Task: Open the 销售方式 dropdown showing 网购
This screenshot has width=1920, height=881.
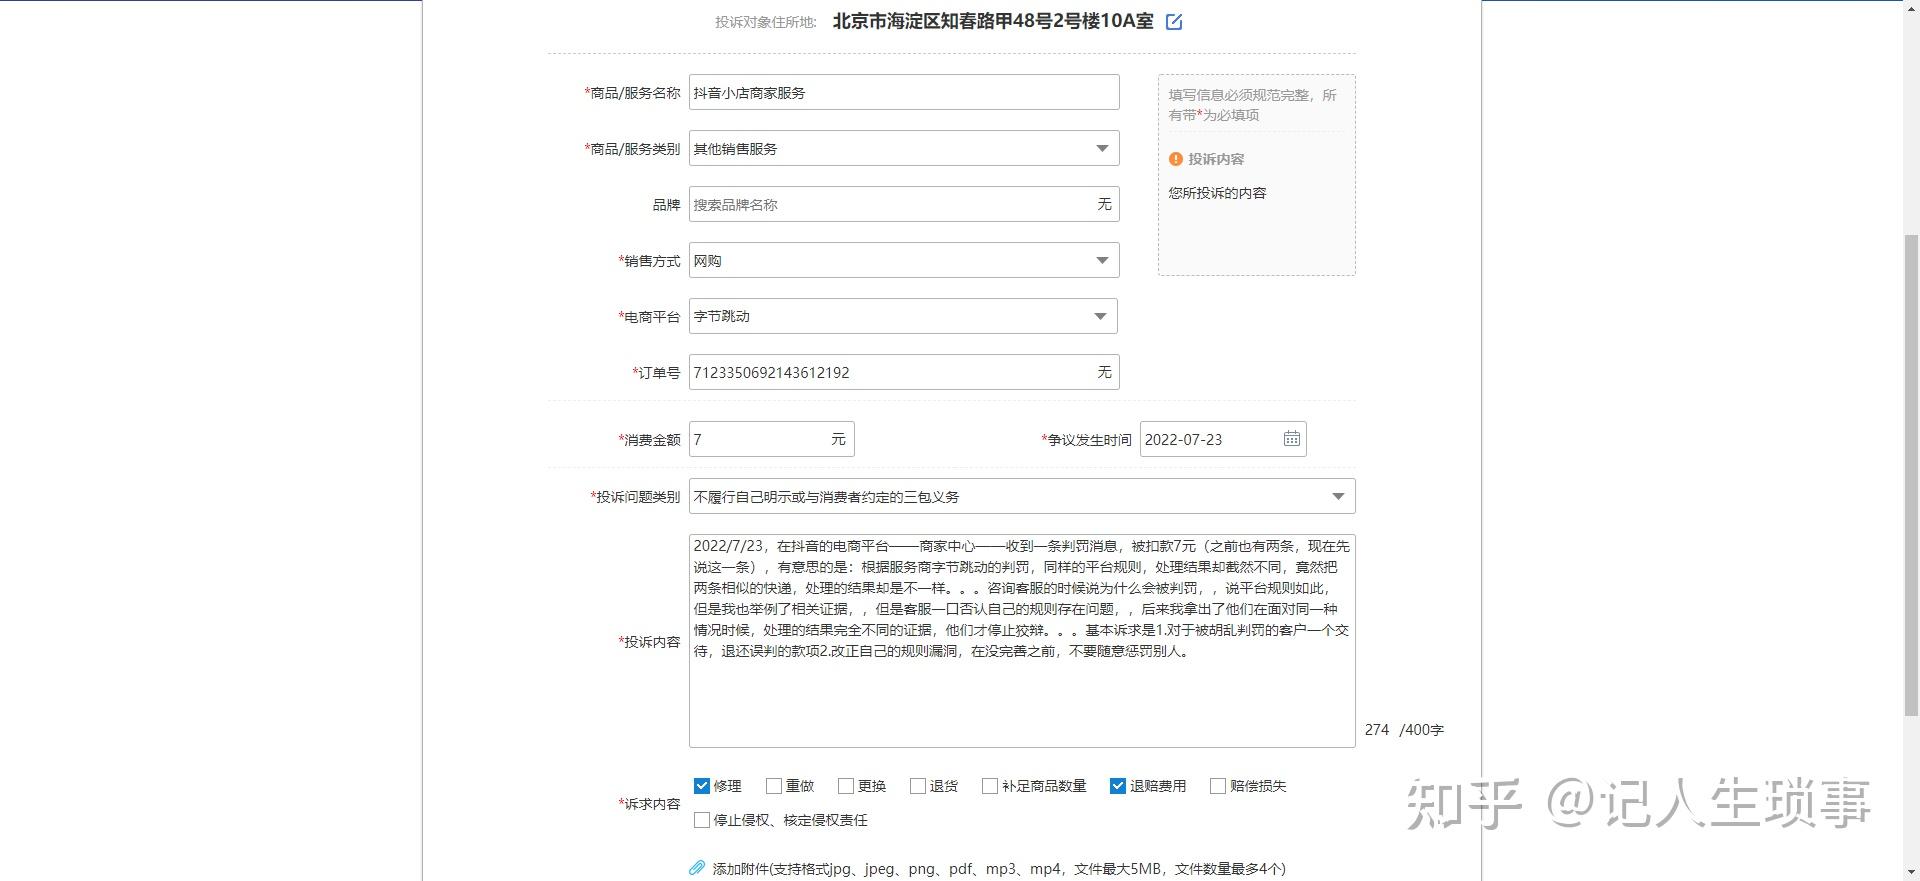Action: coord(904,261)
